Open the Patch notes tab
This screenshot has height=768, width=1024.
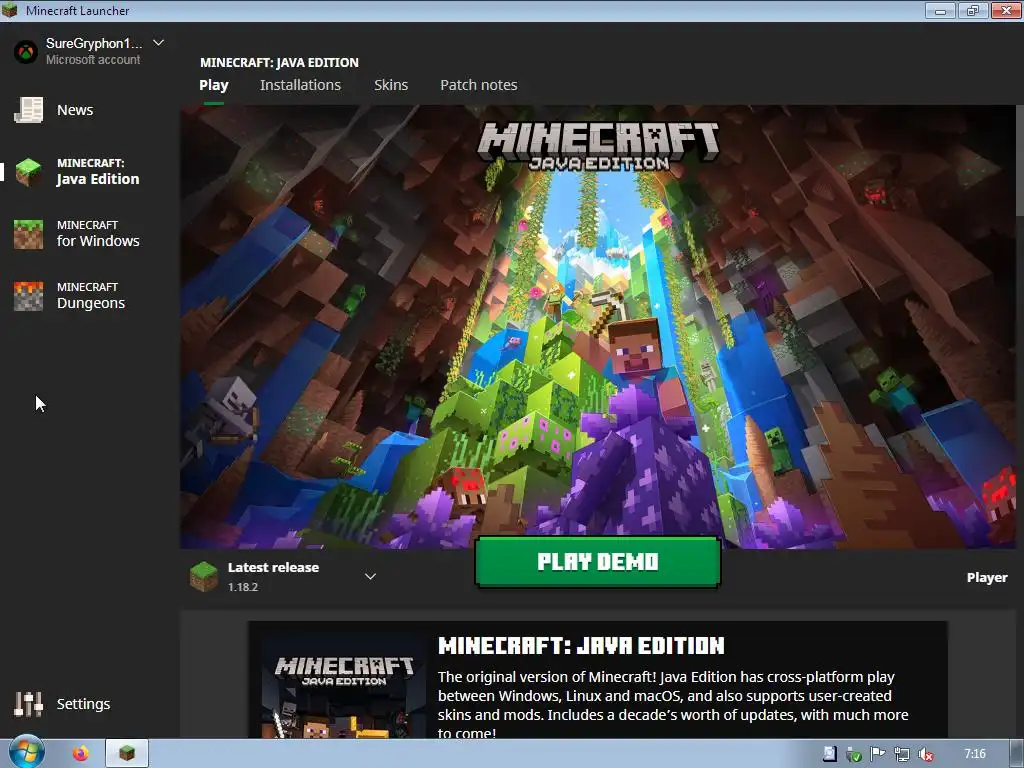pyautogui.click(x=479, y=85)
